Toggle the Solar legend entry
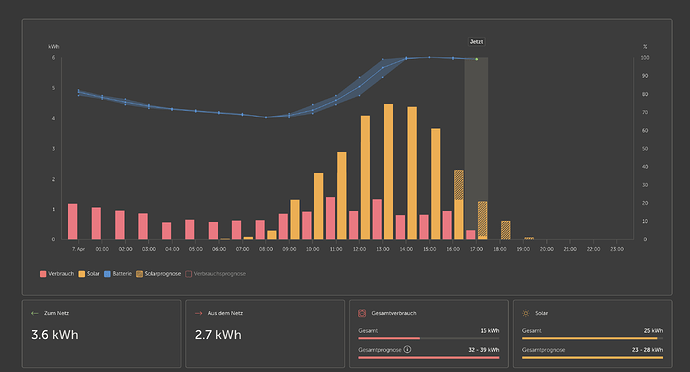Viewport: 690px width, 372px height. [89, 274]
